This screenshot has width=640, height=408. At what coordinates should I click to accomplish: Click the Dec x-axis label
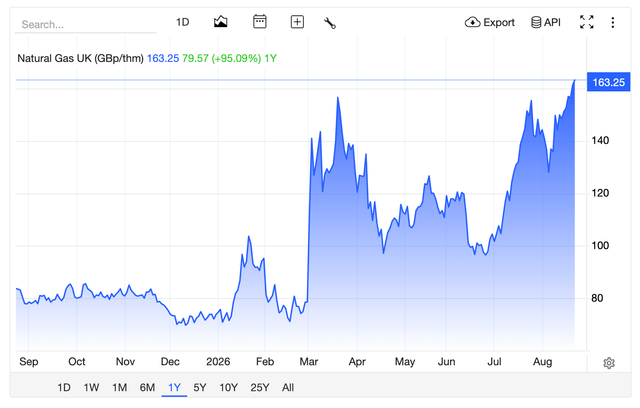click(x=170, y=361)
